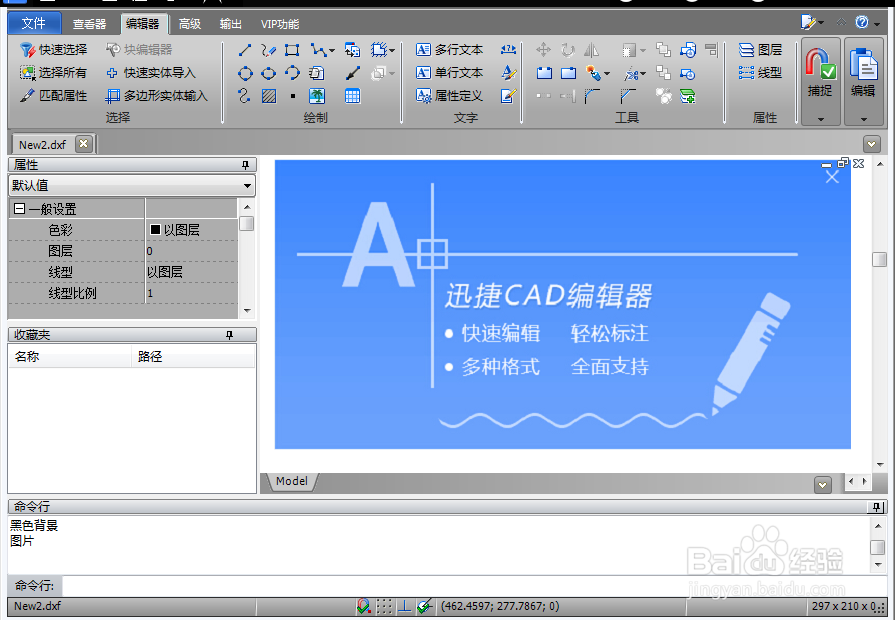This screenshot has width=895, height=620.
Task: Open Linetype (线型) properties
Action: (x=760, y=73)
